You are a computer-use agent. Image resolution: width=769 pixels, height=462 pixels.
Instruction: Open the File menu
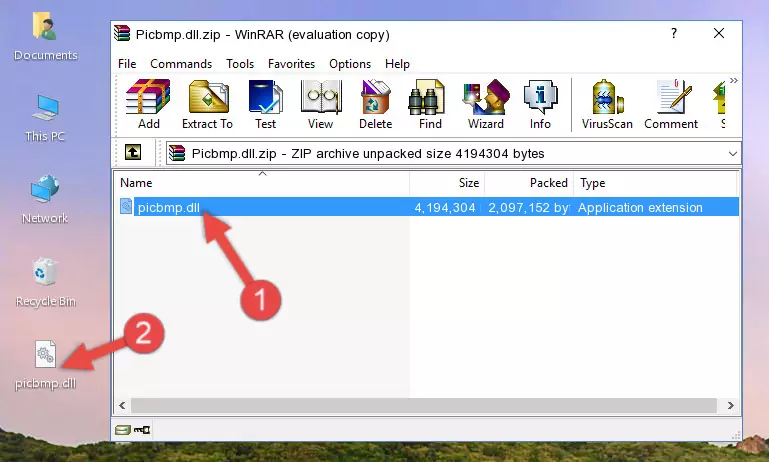tap(127, 64)
